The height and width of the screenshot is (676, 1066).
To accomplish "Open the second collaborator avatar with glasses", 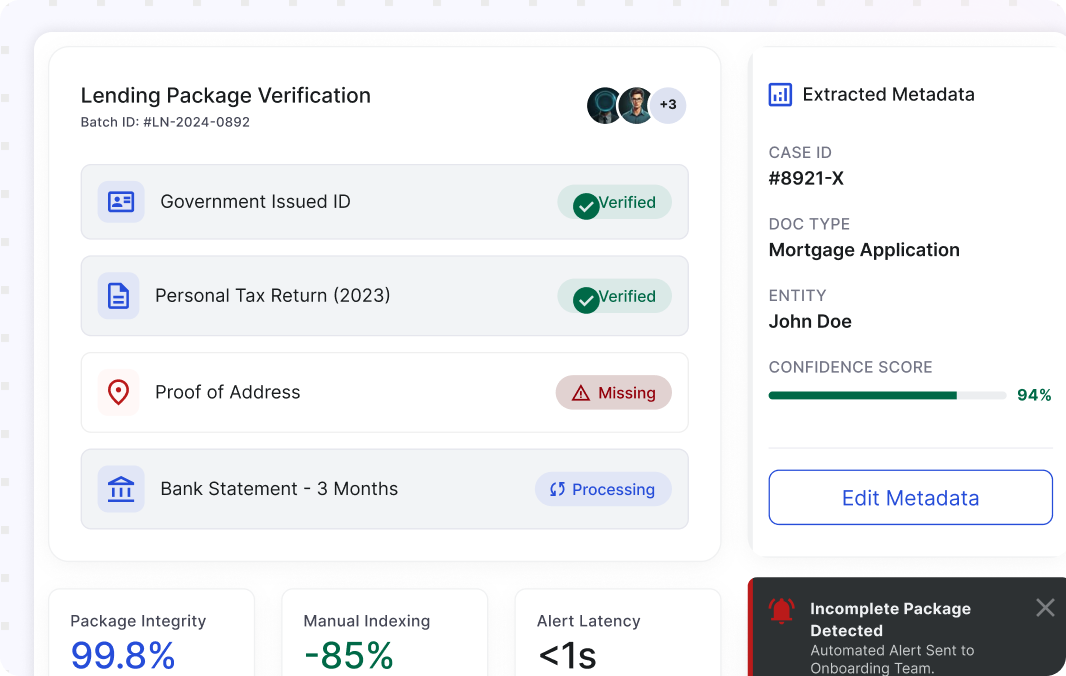I will [636, 105].
